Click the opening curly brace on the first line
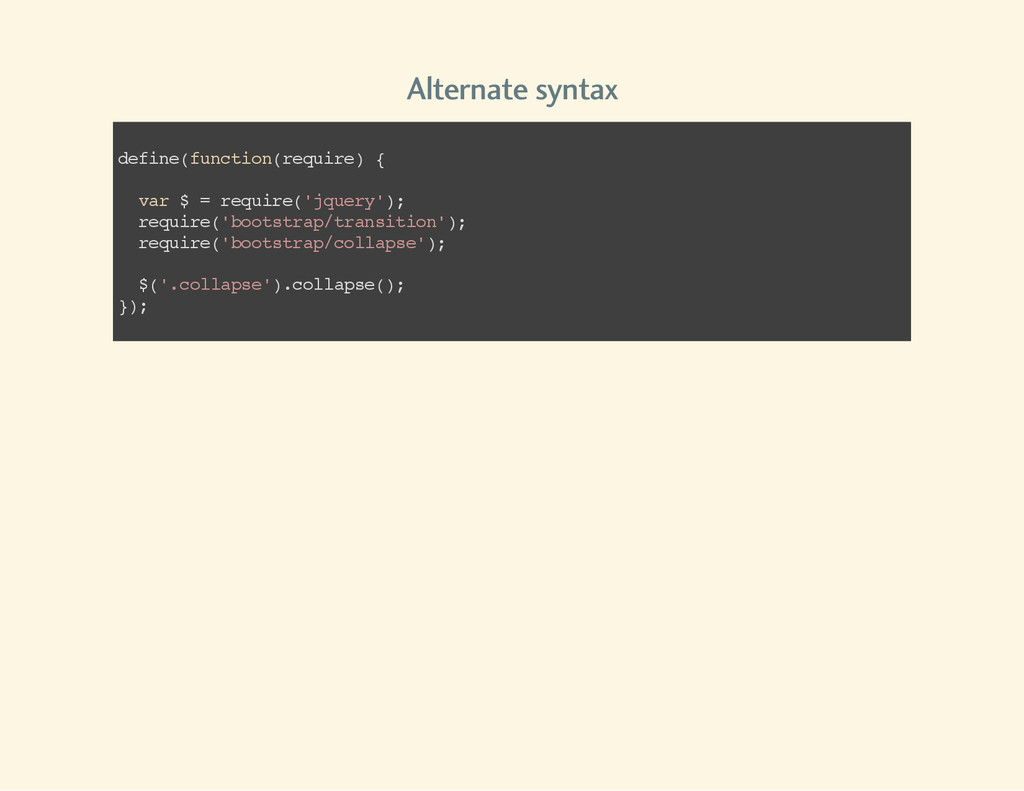The image size is (1024, 791). coord(380,159)
